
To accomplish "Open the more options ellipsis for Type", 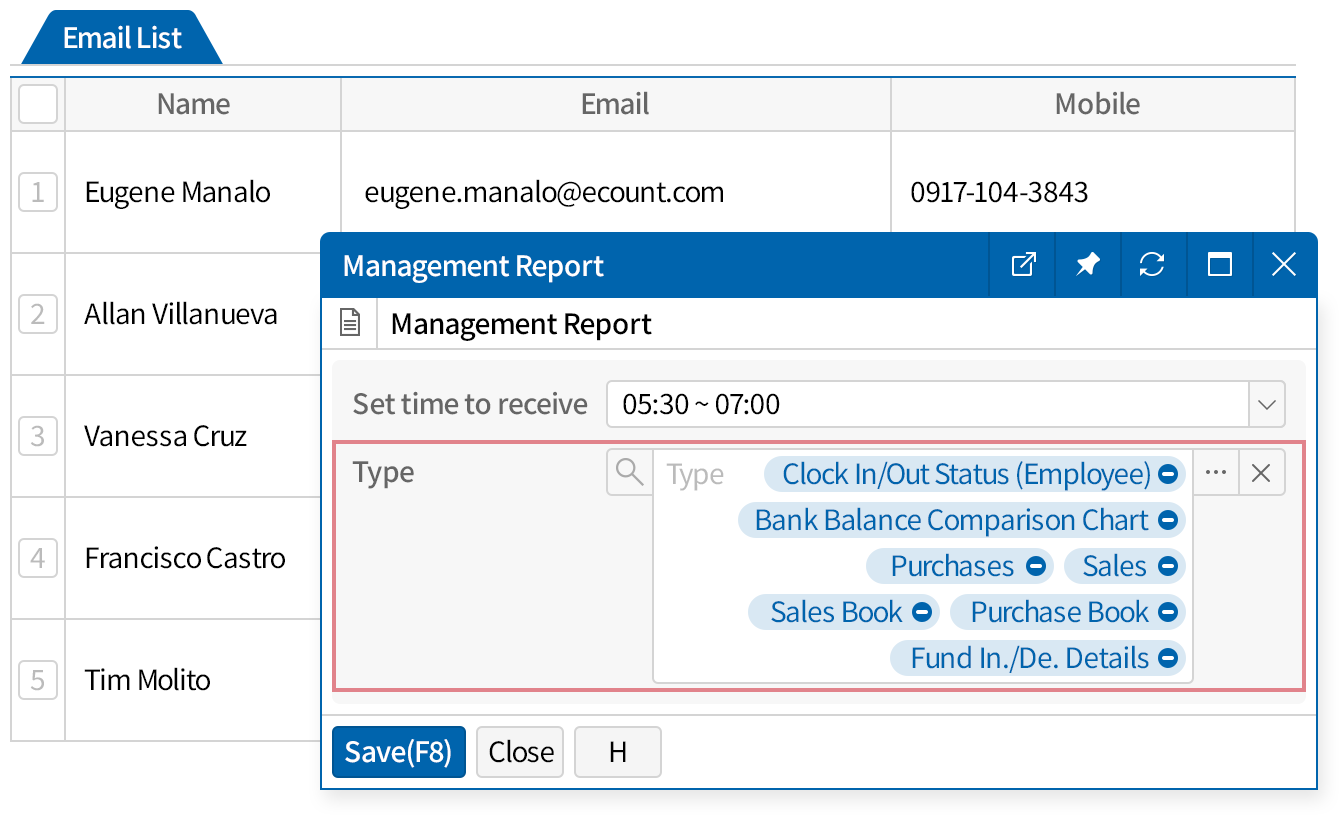I will 1216,472.
